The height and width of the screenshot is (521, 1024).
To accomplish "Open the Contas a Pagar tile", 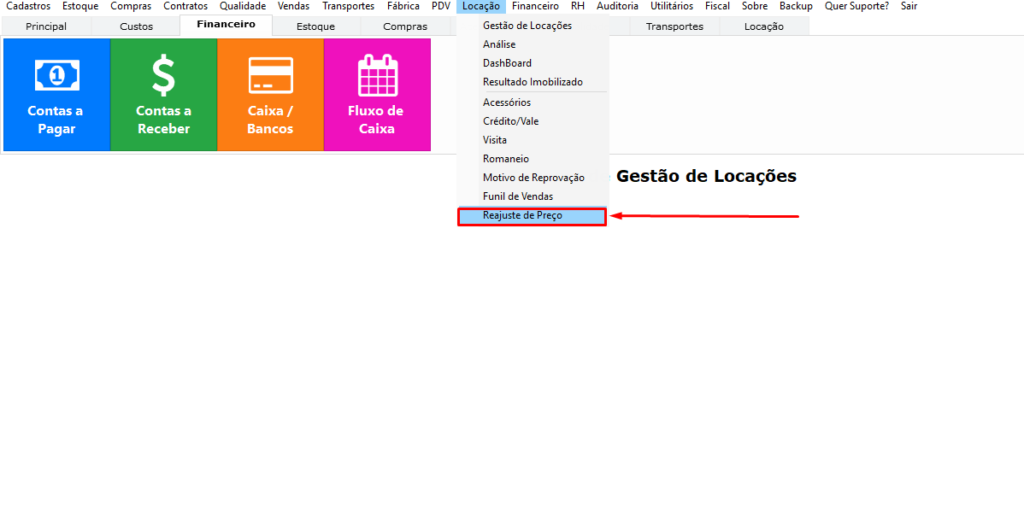I will coord(57,95).
